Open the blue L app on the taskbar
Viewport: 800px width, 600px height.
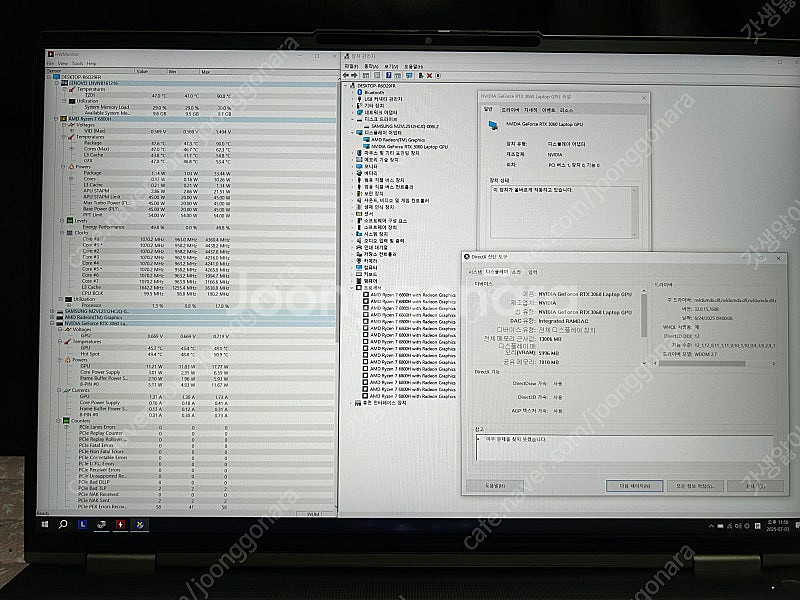[82, 524]
